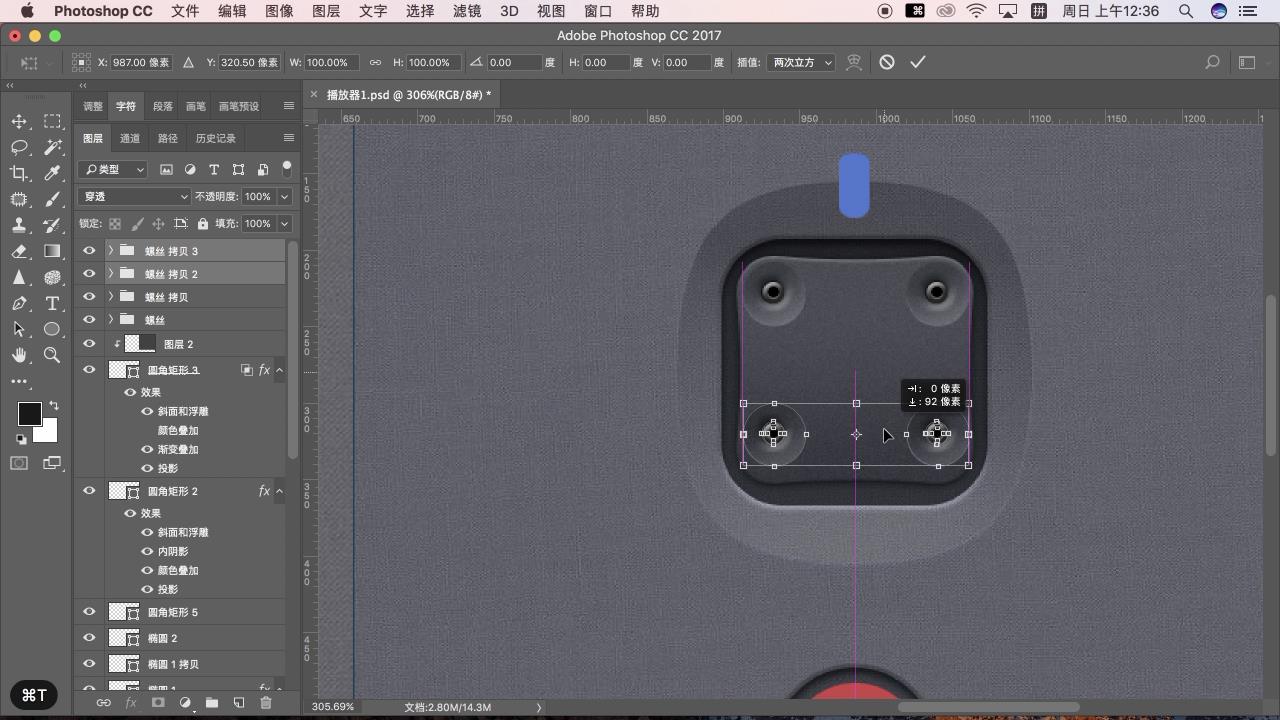Toggle visibility of 椭圆 2 layer

[89, 638]
